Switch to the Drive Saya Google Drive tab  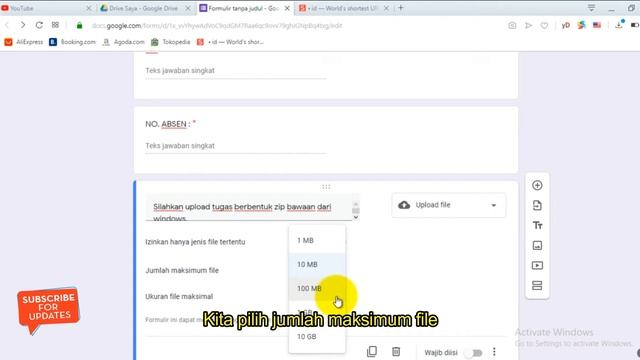point(145,8)
